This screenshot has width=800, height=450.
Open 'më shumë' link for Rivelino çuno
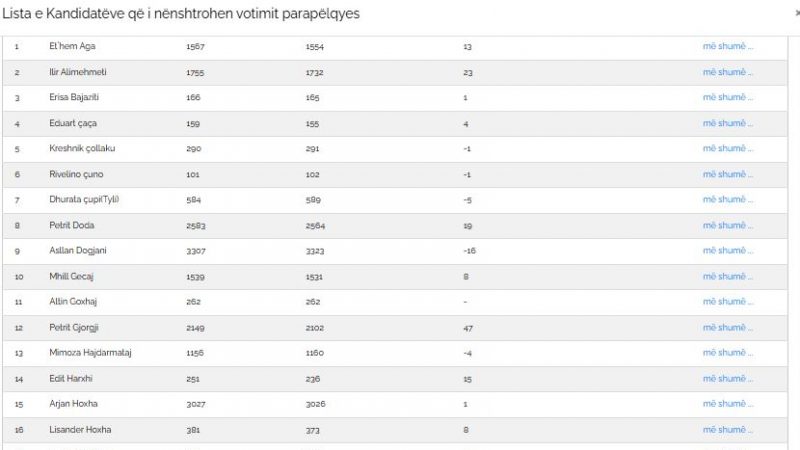click(x=728, y=174)
